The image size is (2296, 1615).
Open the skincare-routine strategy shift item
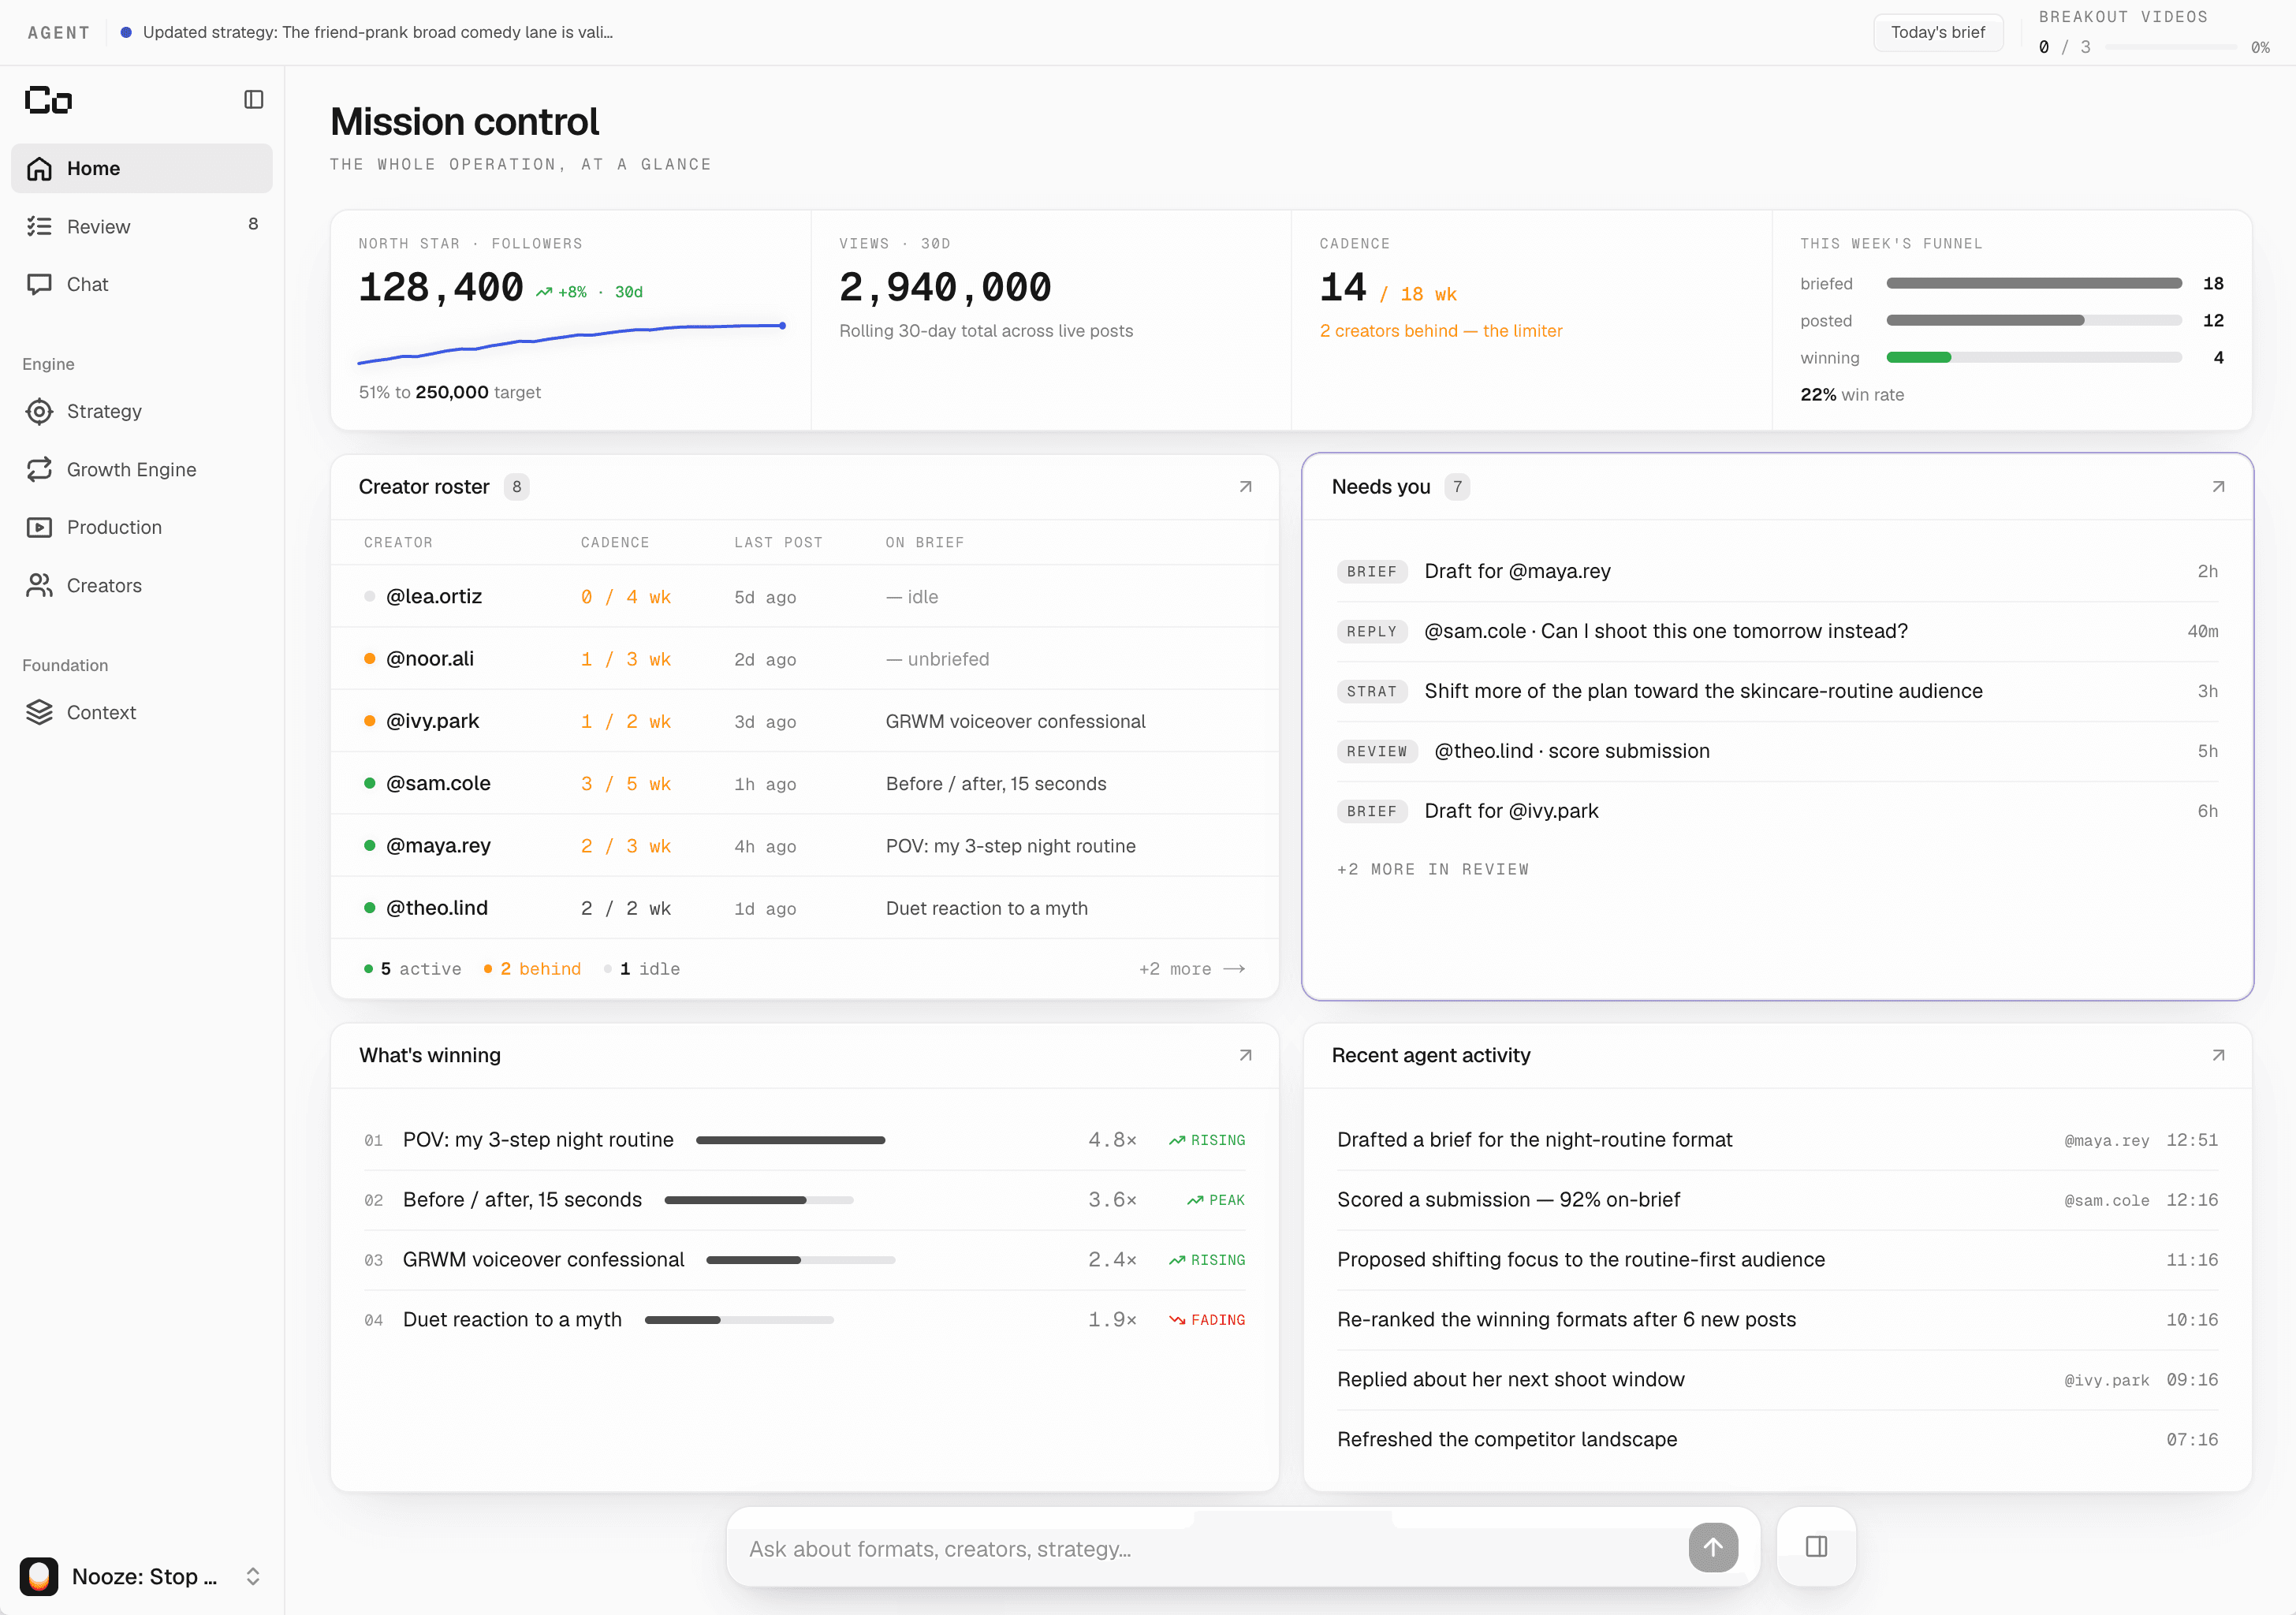(1777, 691)
